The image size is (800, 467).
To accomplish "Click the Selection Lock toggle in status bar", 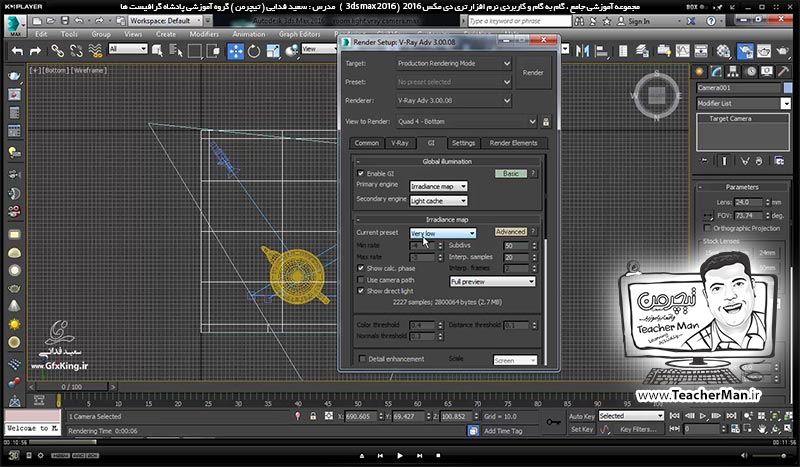I will tap(313, 416).
